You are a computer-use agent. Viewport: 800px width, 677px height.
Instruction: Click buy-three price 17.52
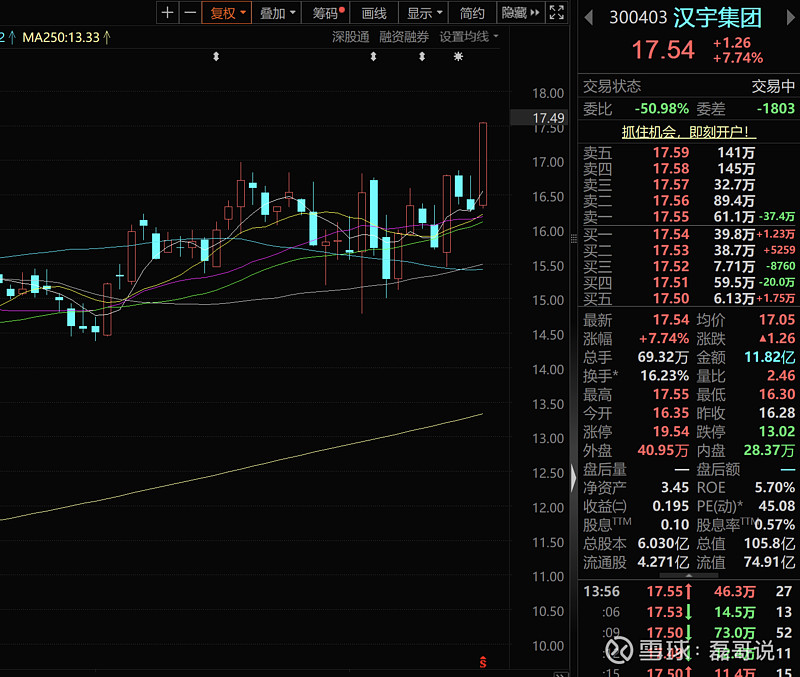point(671,266)
